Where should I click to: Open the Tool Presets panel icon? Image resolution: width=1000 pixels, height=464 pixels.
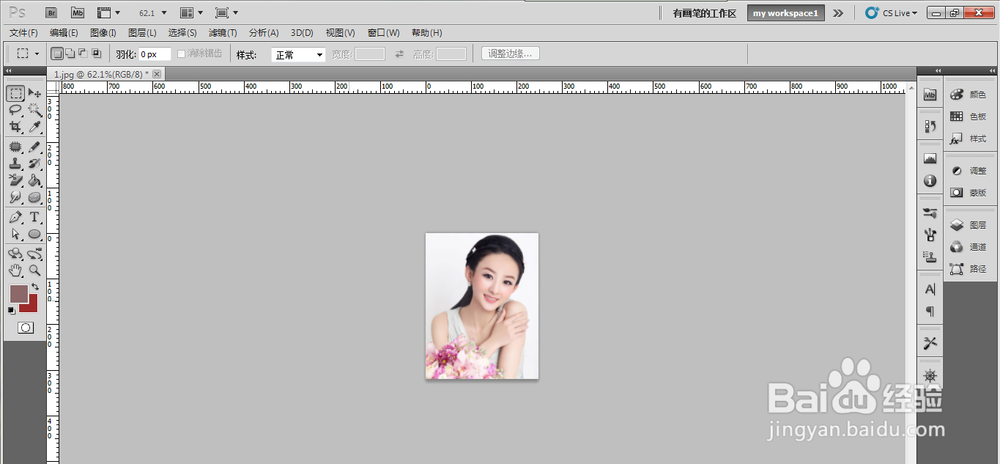(x=930, y=344)
